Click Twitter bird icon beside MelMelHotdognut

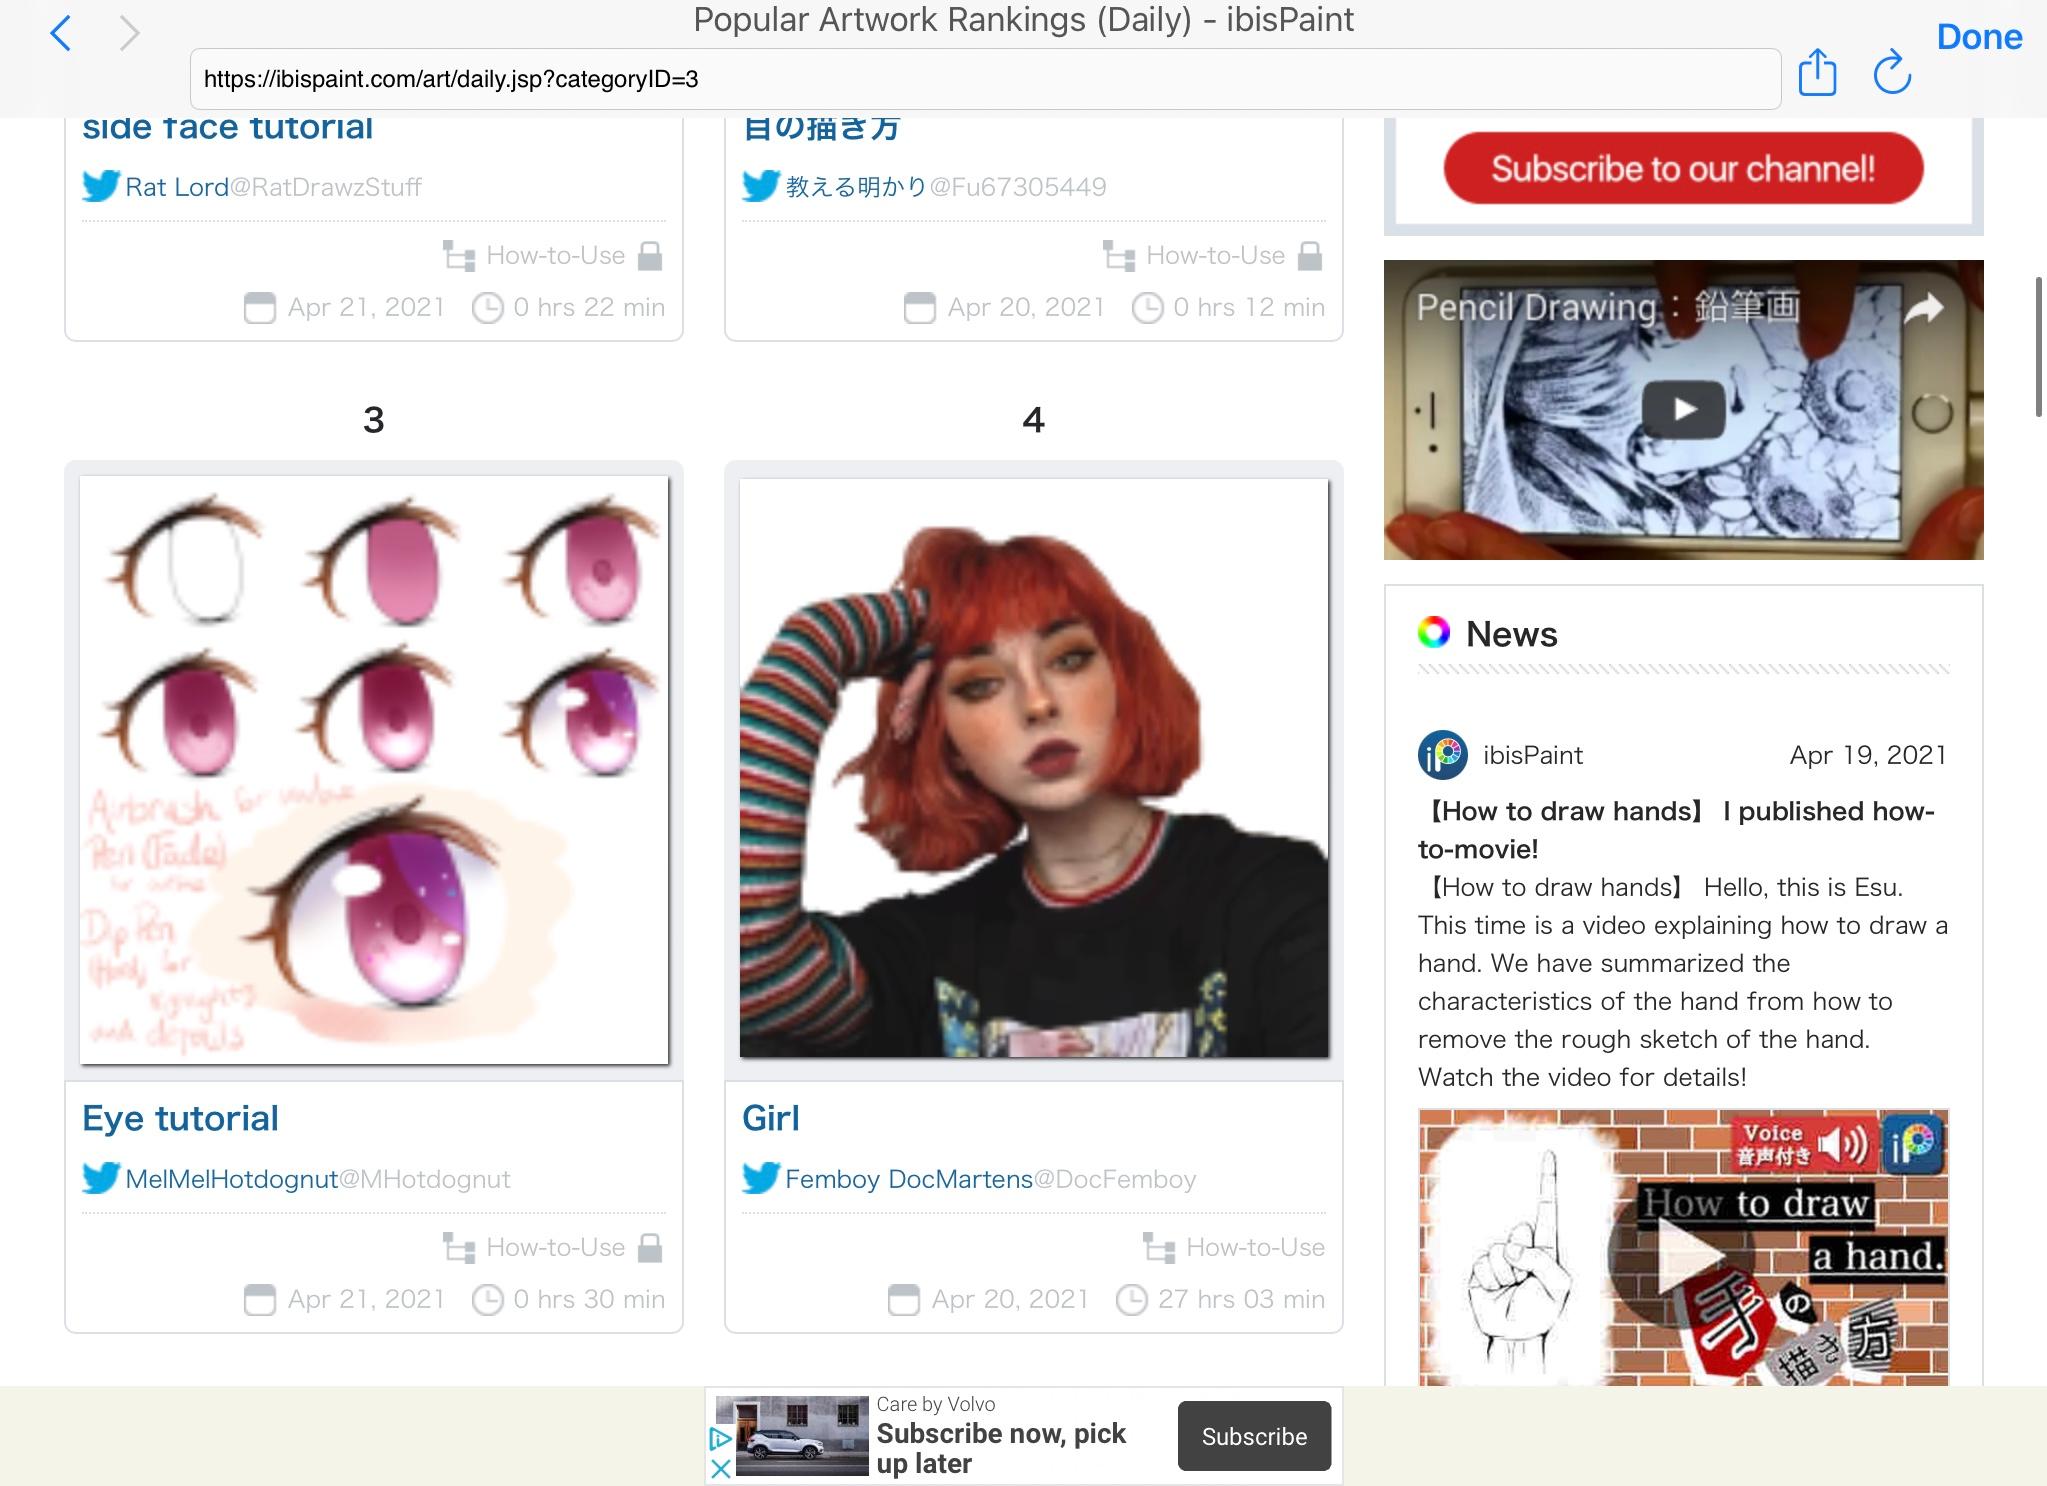click(101, 1178)
